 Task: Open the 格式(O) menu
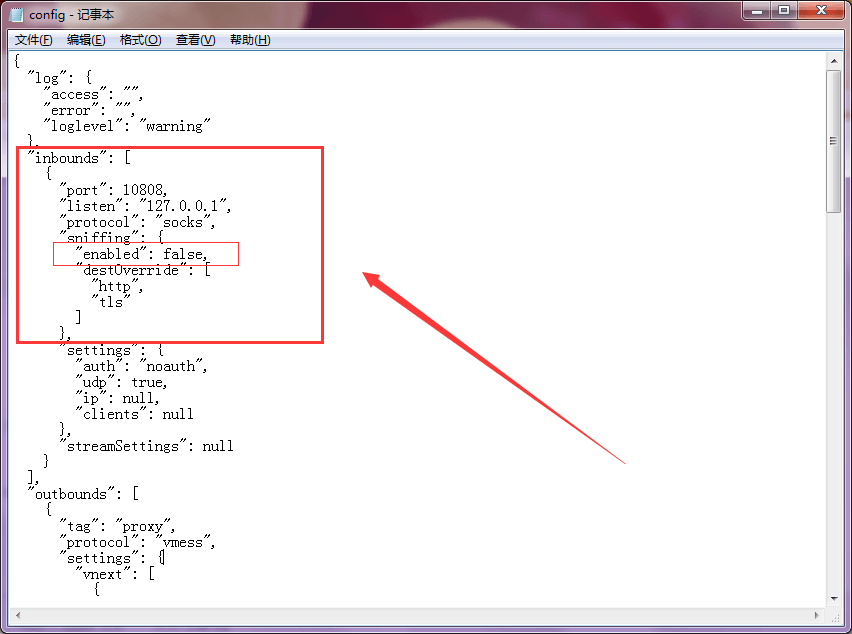click(140, 40)
